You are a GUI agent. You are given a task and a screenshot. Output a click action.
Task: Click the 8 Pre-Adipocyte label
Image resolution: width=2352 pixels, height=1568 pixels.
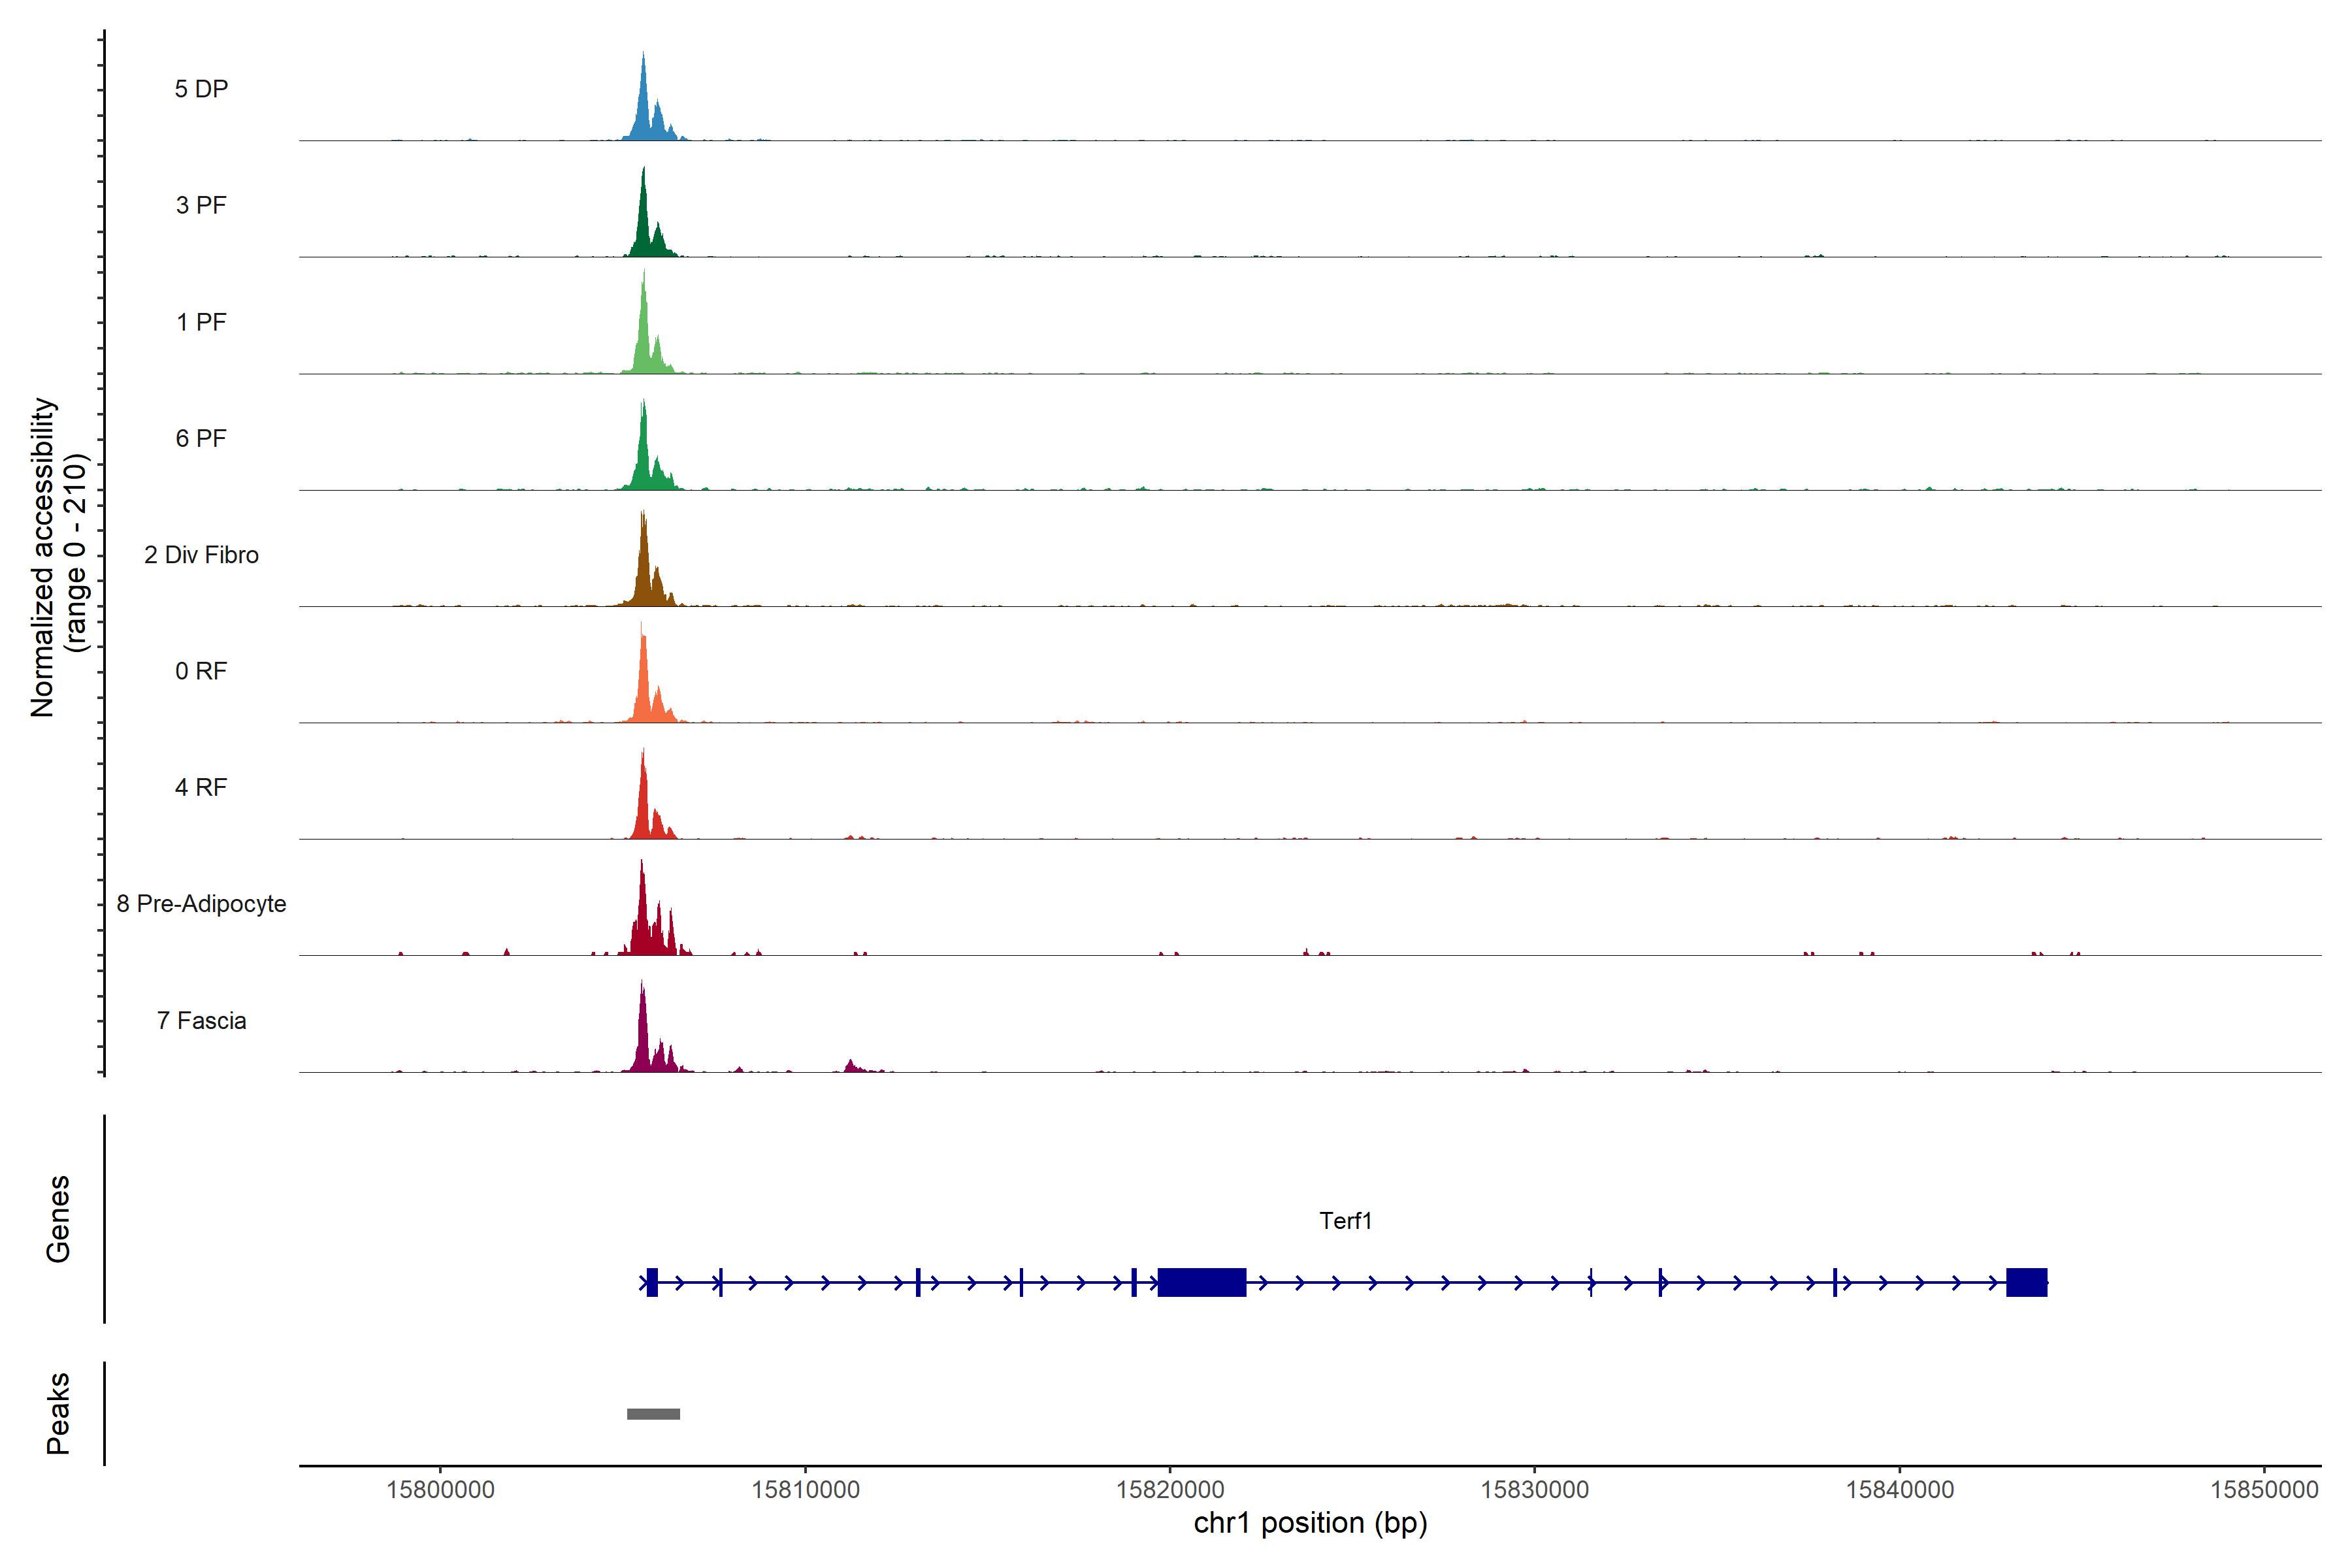(201, 904)
